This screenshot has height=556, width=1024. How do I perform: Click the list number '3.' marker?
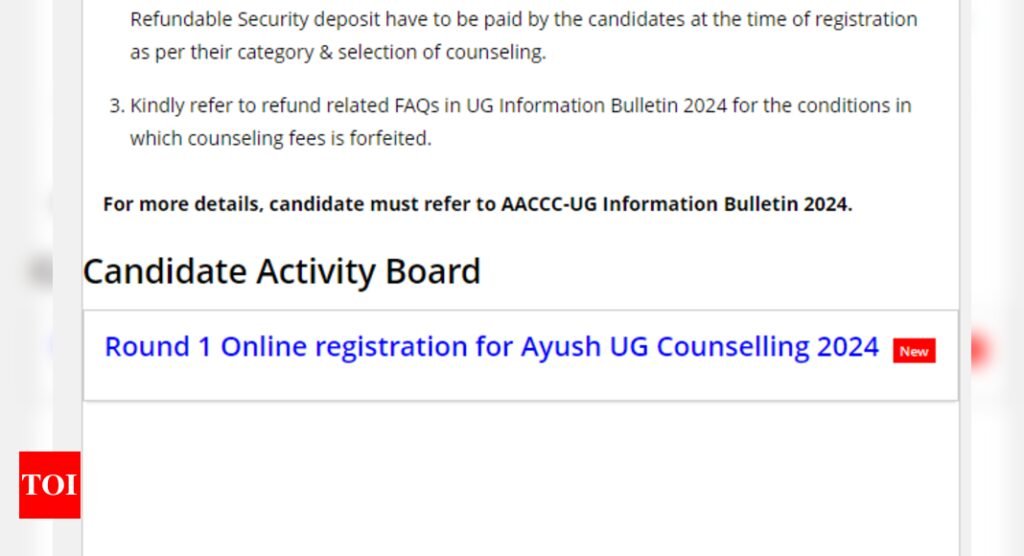[116, 106]
